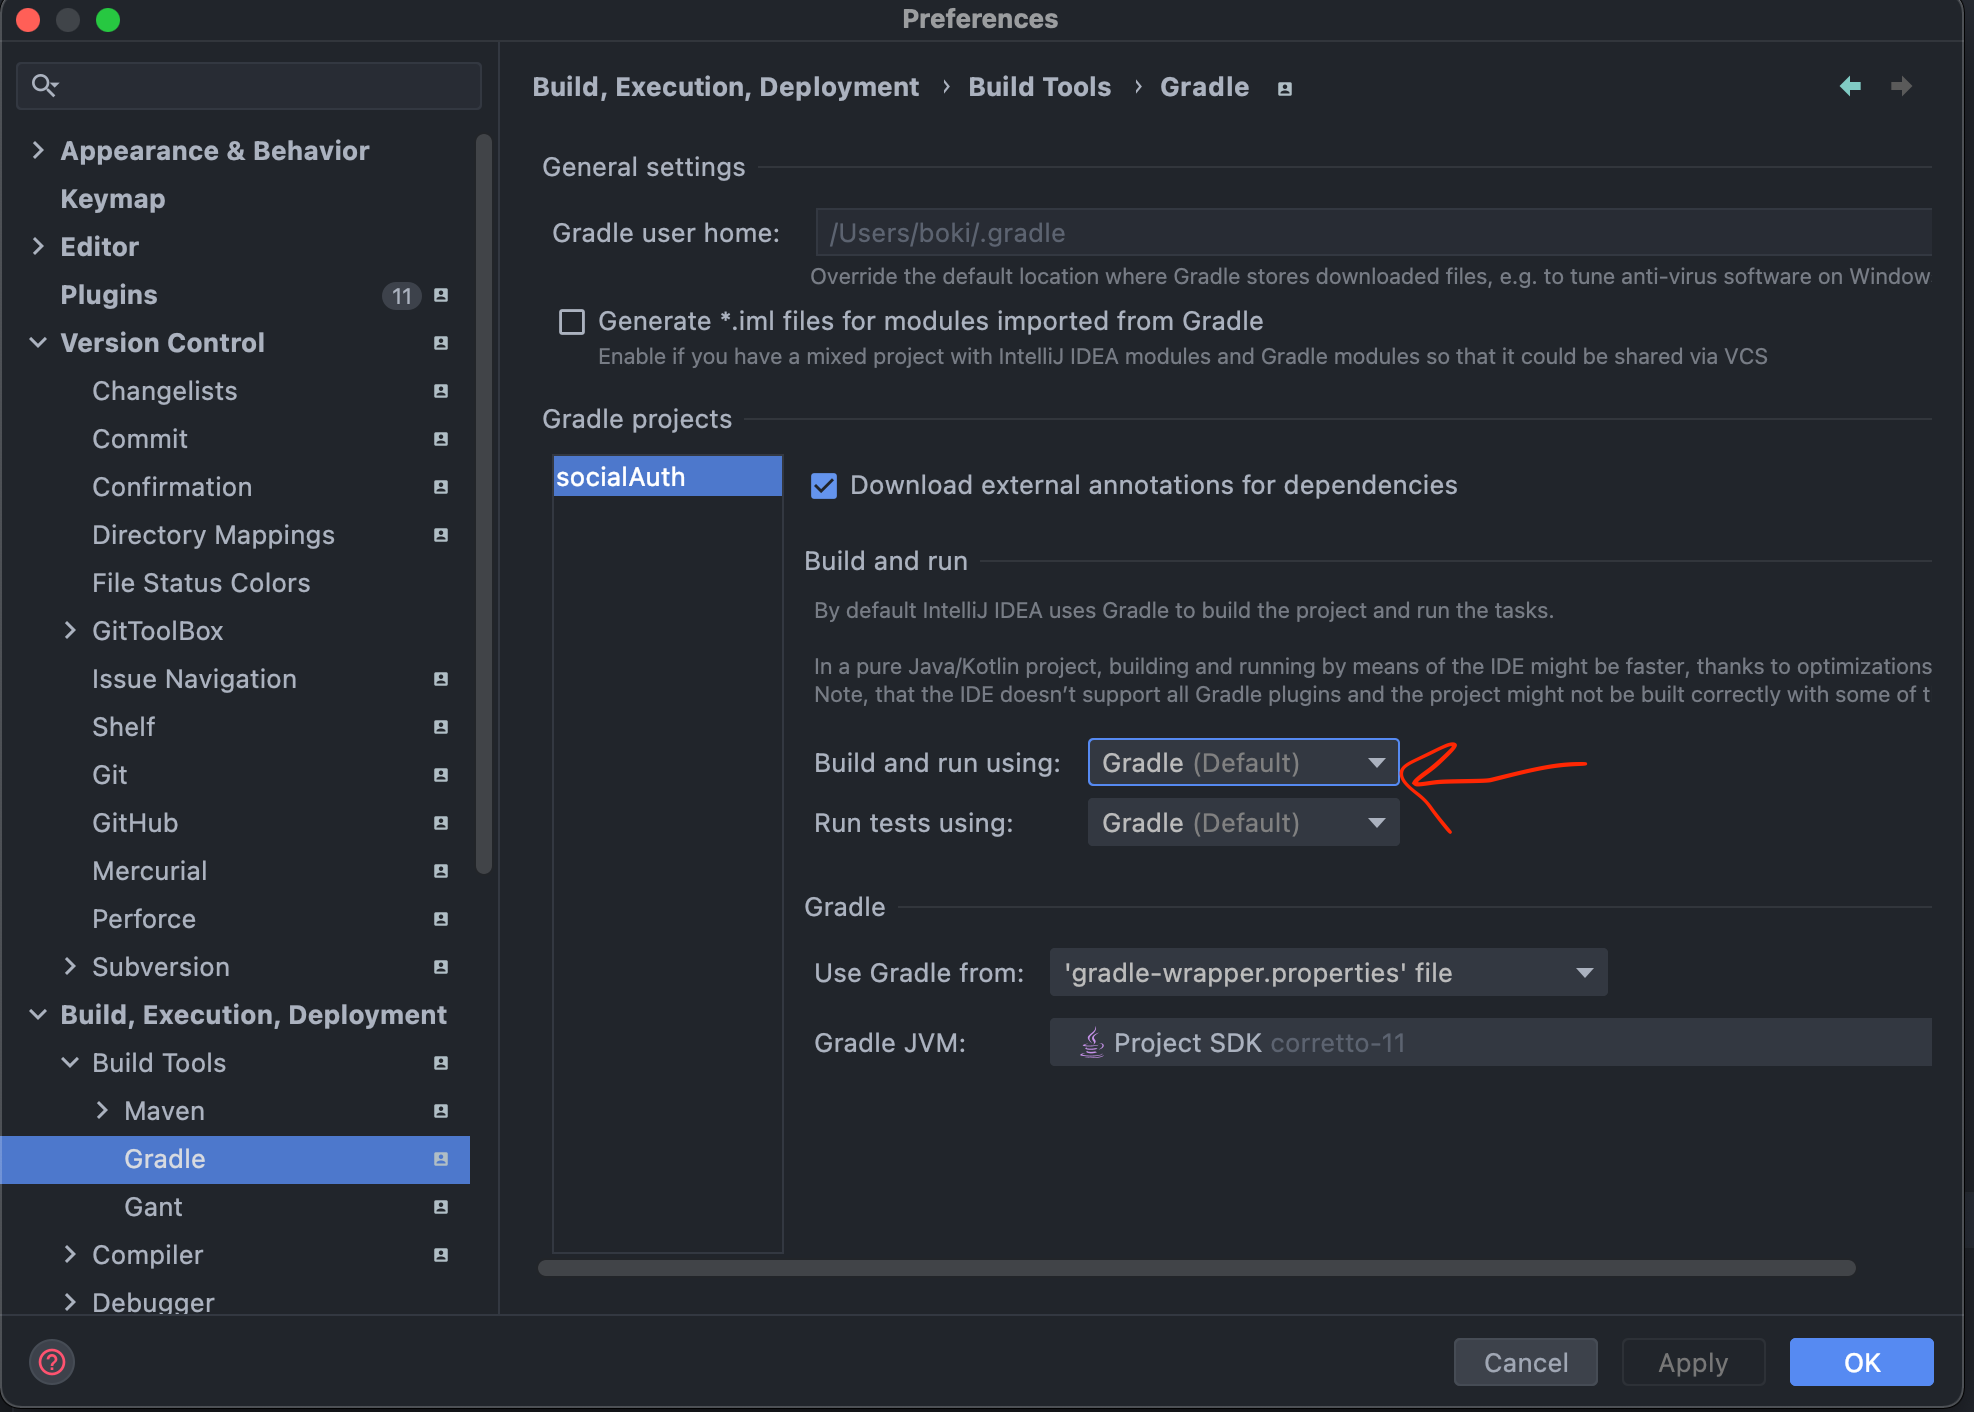Open the Run tests using dropdown
Viewport: 1974px width, 1412px height.
[x=1243, y=823]
